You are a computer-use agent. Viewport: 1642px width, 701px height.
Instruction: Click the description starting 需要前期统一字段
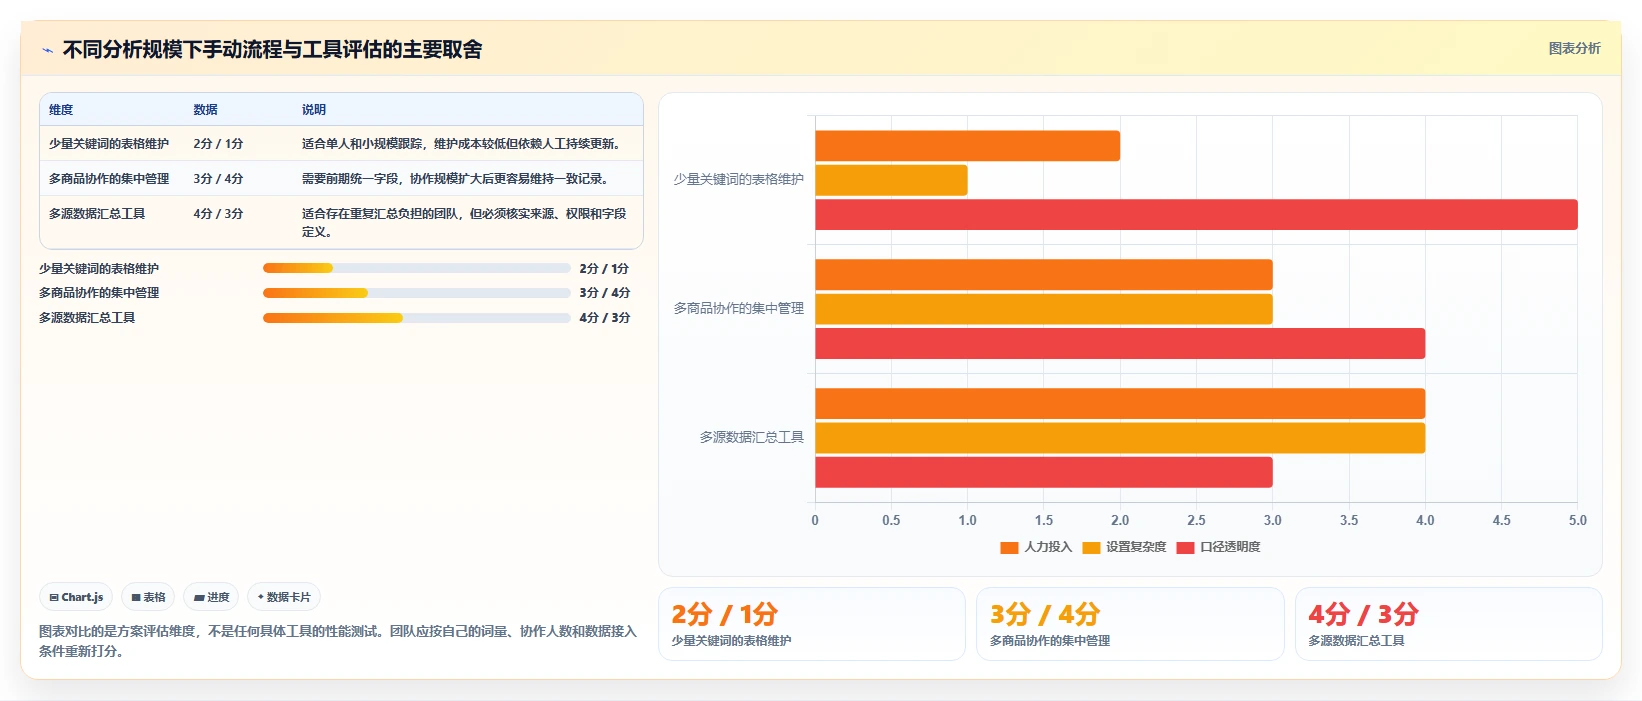tap(458, 179)
